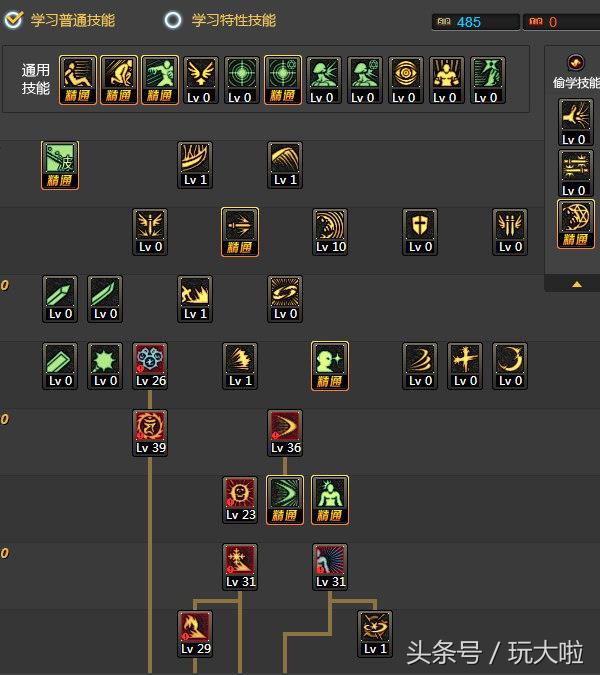This screenshot has width=600, height=675.
Task: Select the mastered pentagram stolen skill
Action: click(576, 224)
